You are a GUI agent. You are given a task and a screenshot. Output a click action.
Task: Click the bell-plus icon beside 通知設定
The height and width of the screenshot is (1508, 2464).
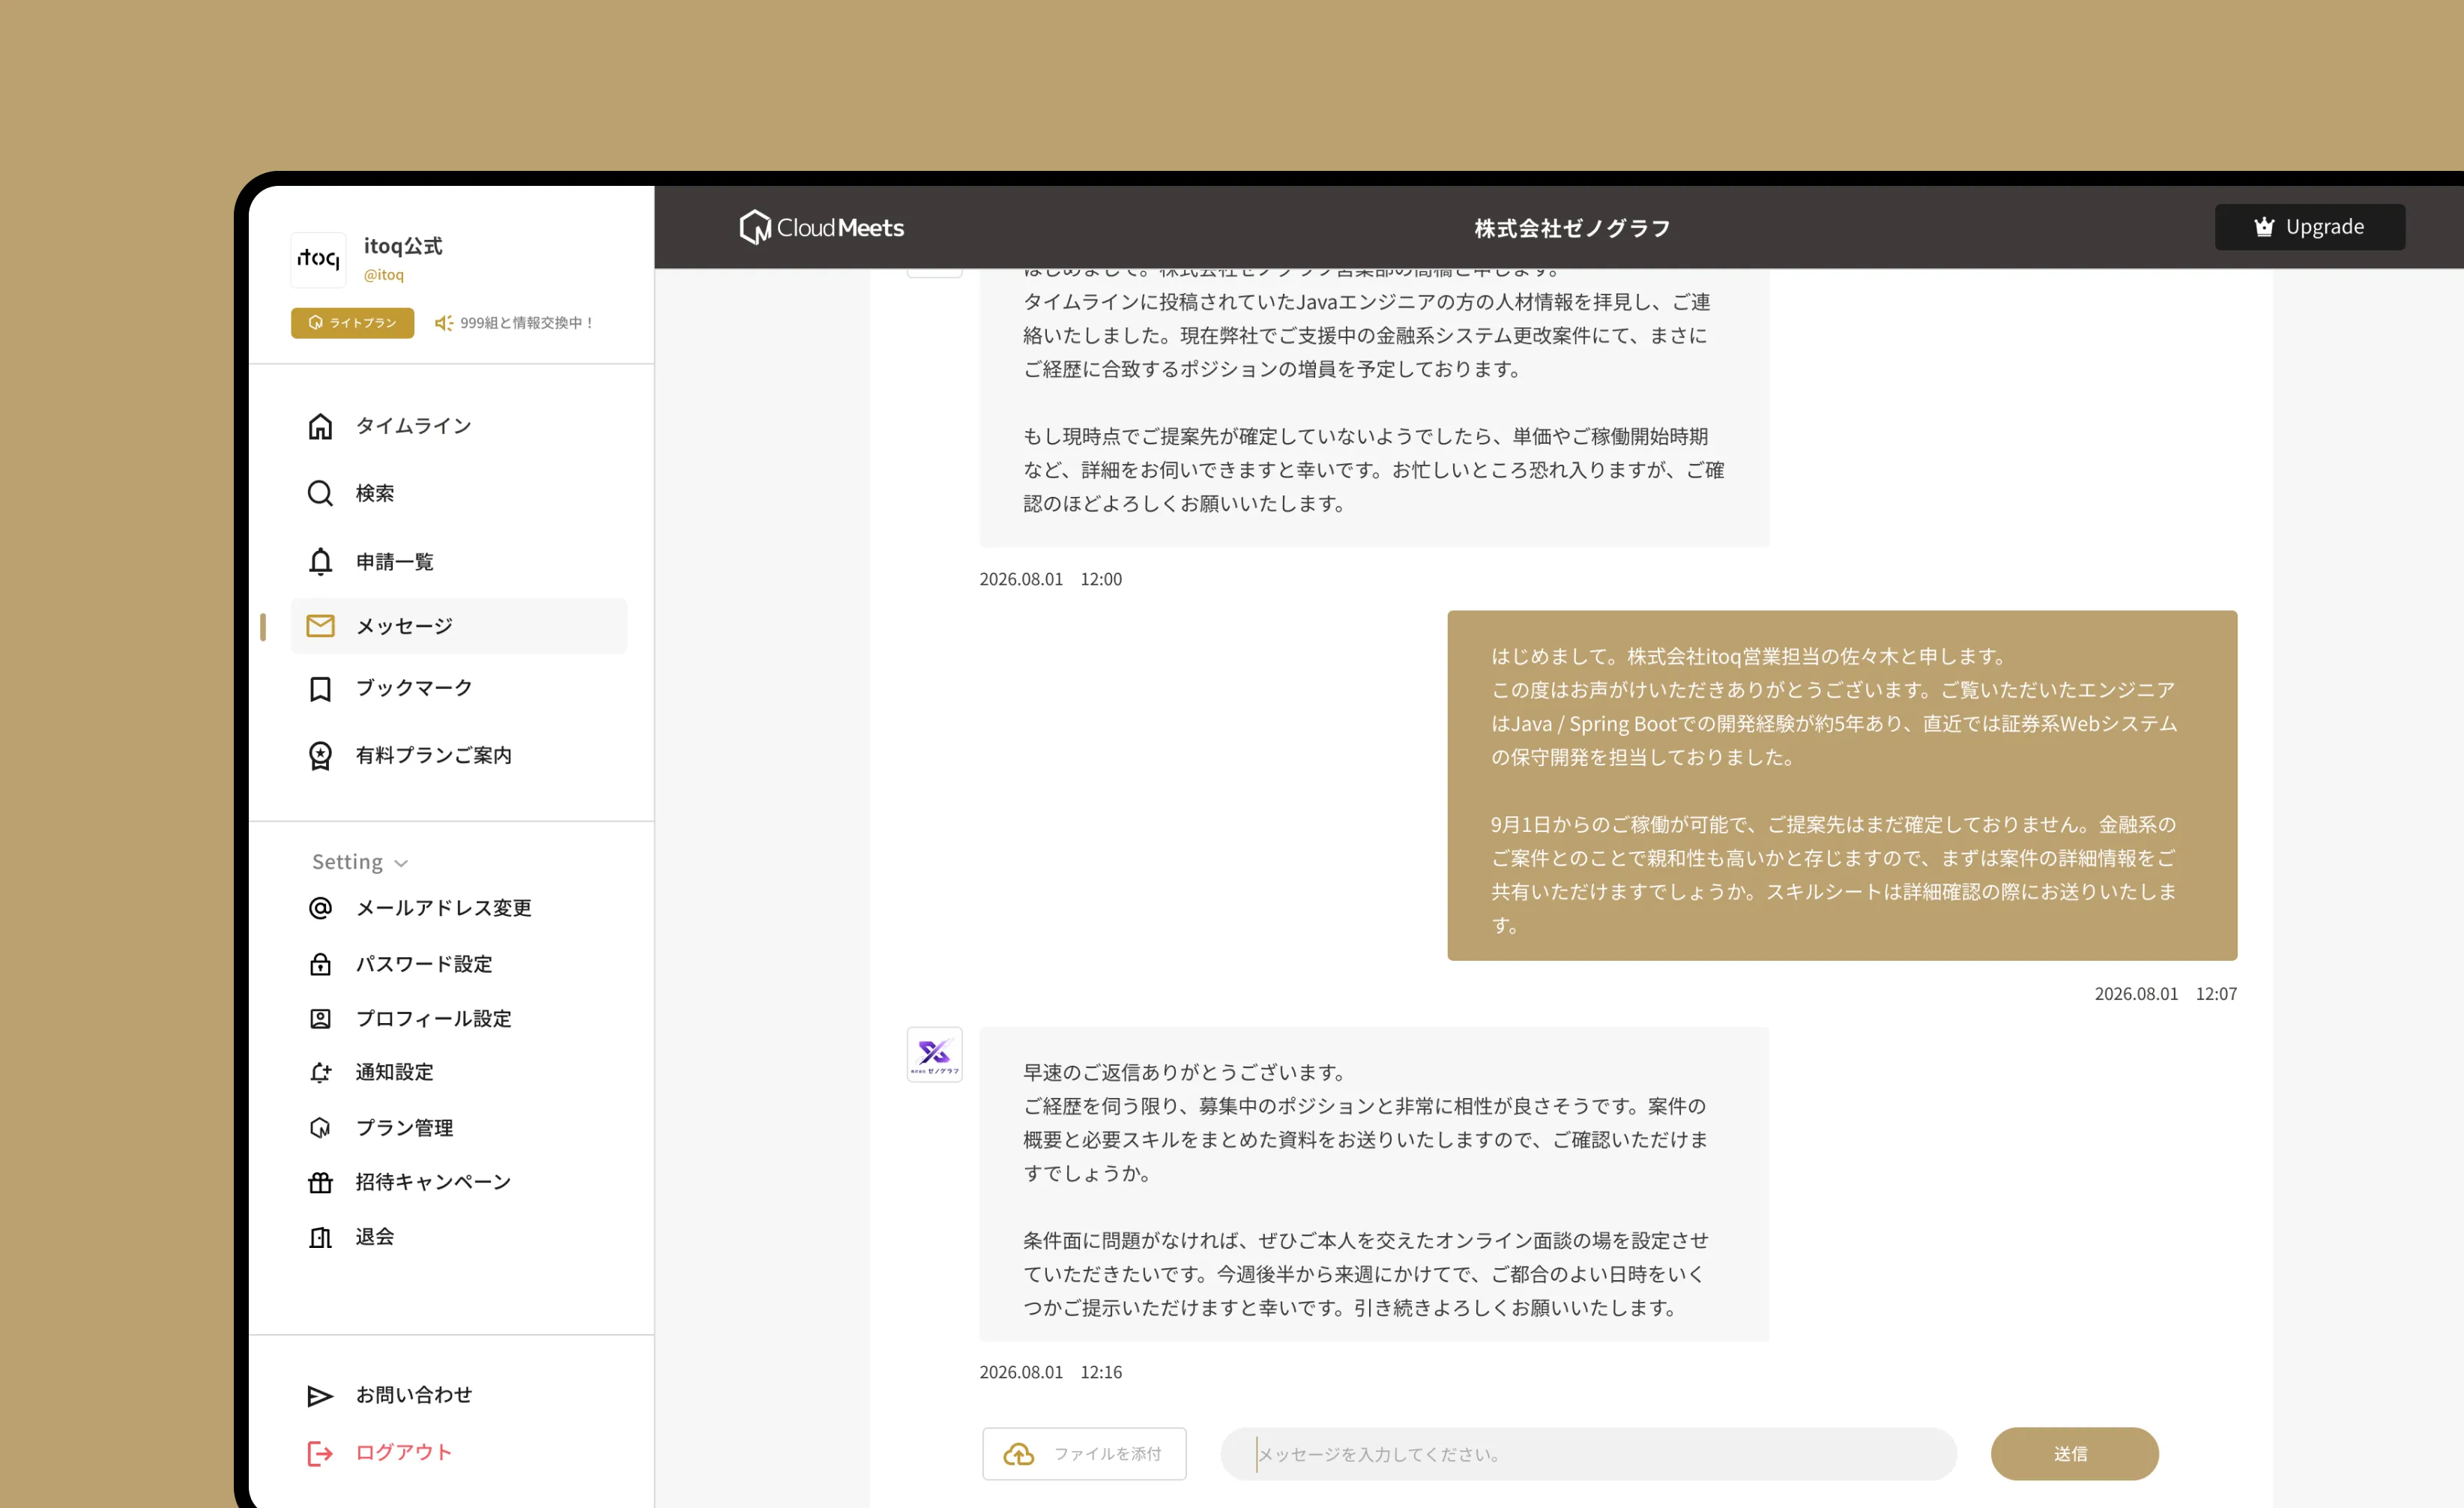click(x=320, y=1073)
